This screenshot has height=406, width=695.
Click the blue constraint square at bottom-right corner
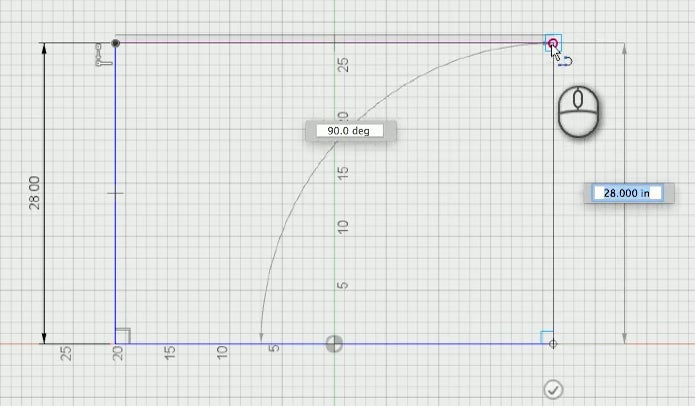click(547, 337)
